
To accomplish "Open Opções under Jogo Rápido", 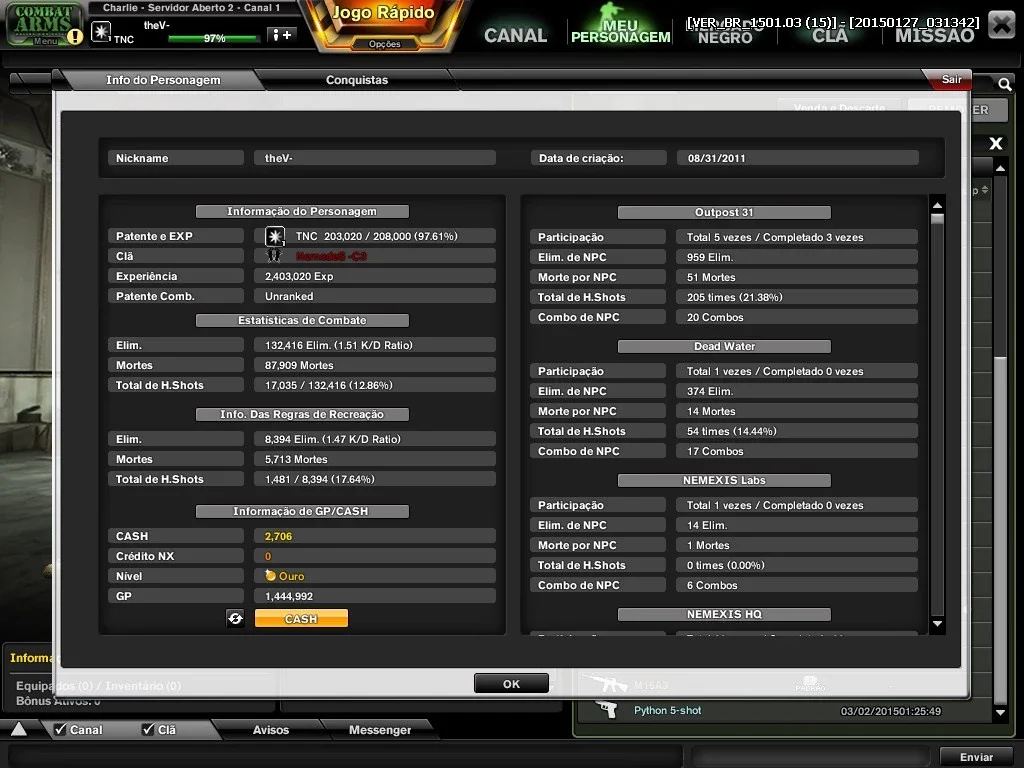I will point(384,44).
